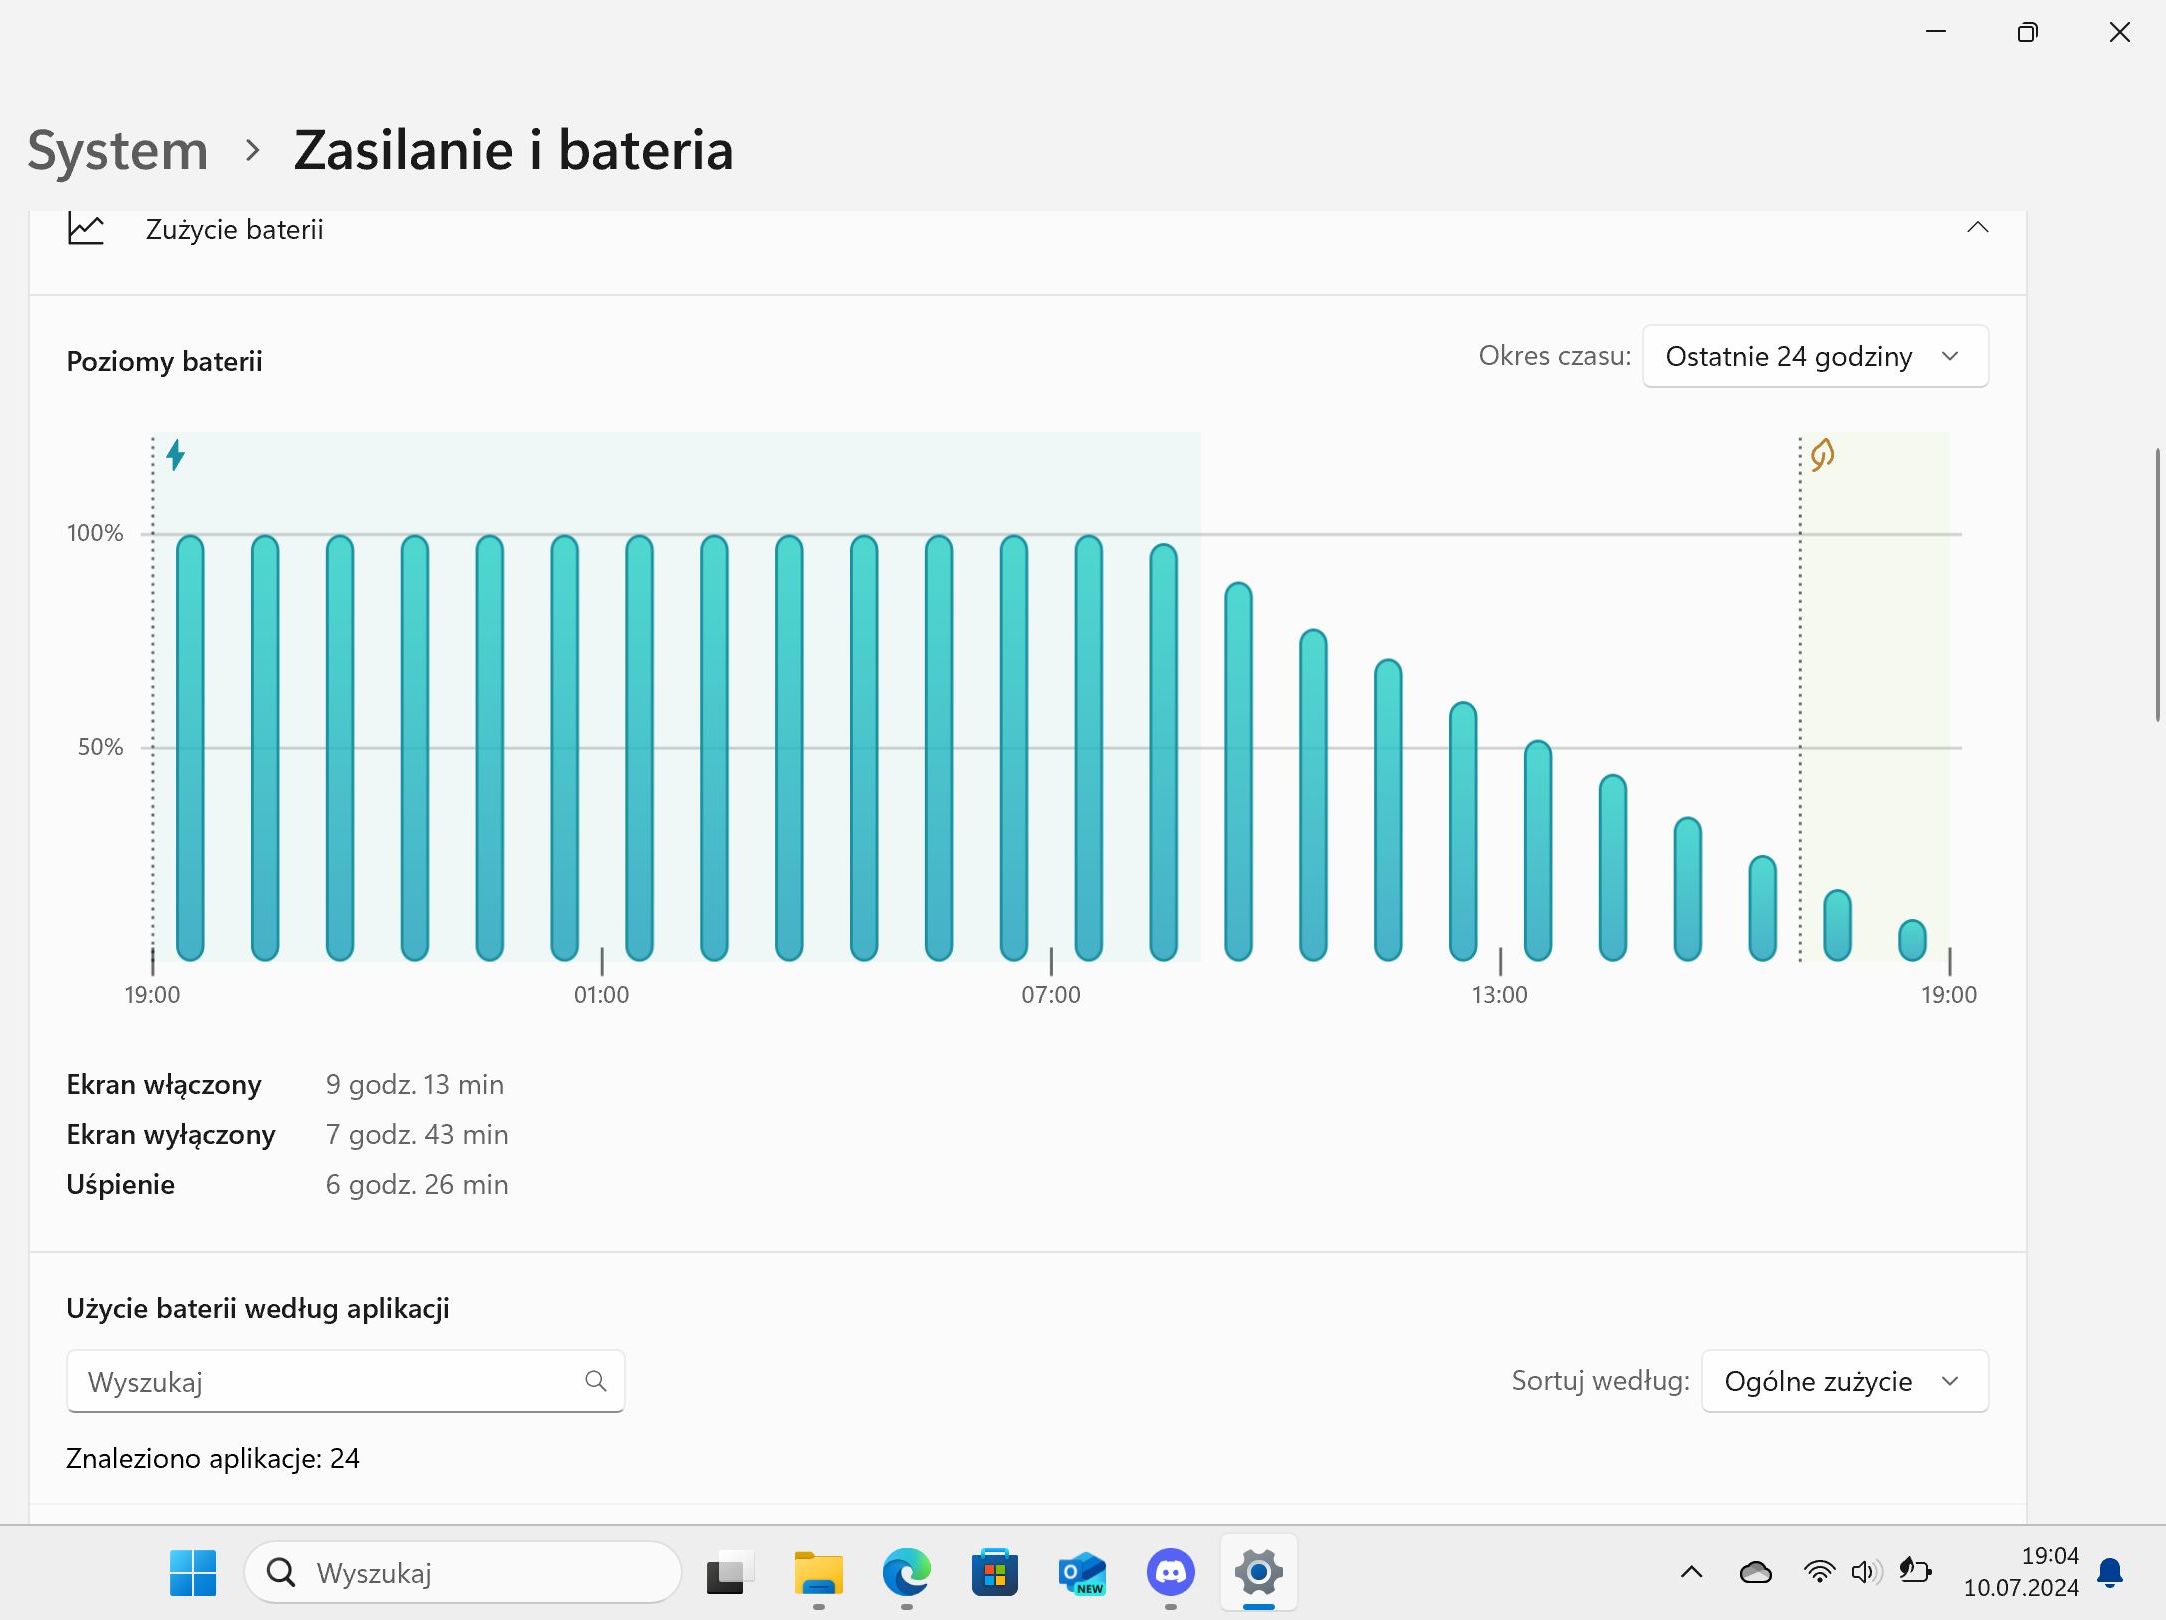Click the magnifier icon in app search
Image resolution: width=2166 pixels, height=1620 pixels.
596,1381
